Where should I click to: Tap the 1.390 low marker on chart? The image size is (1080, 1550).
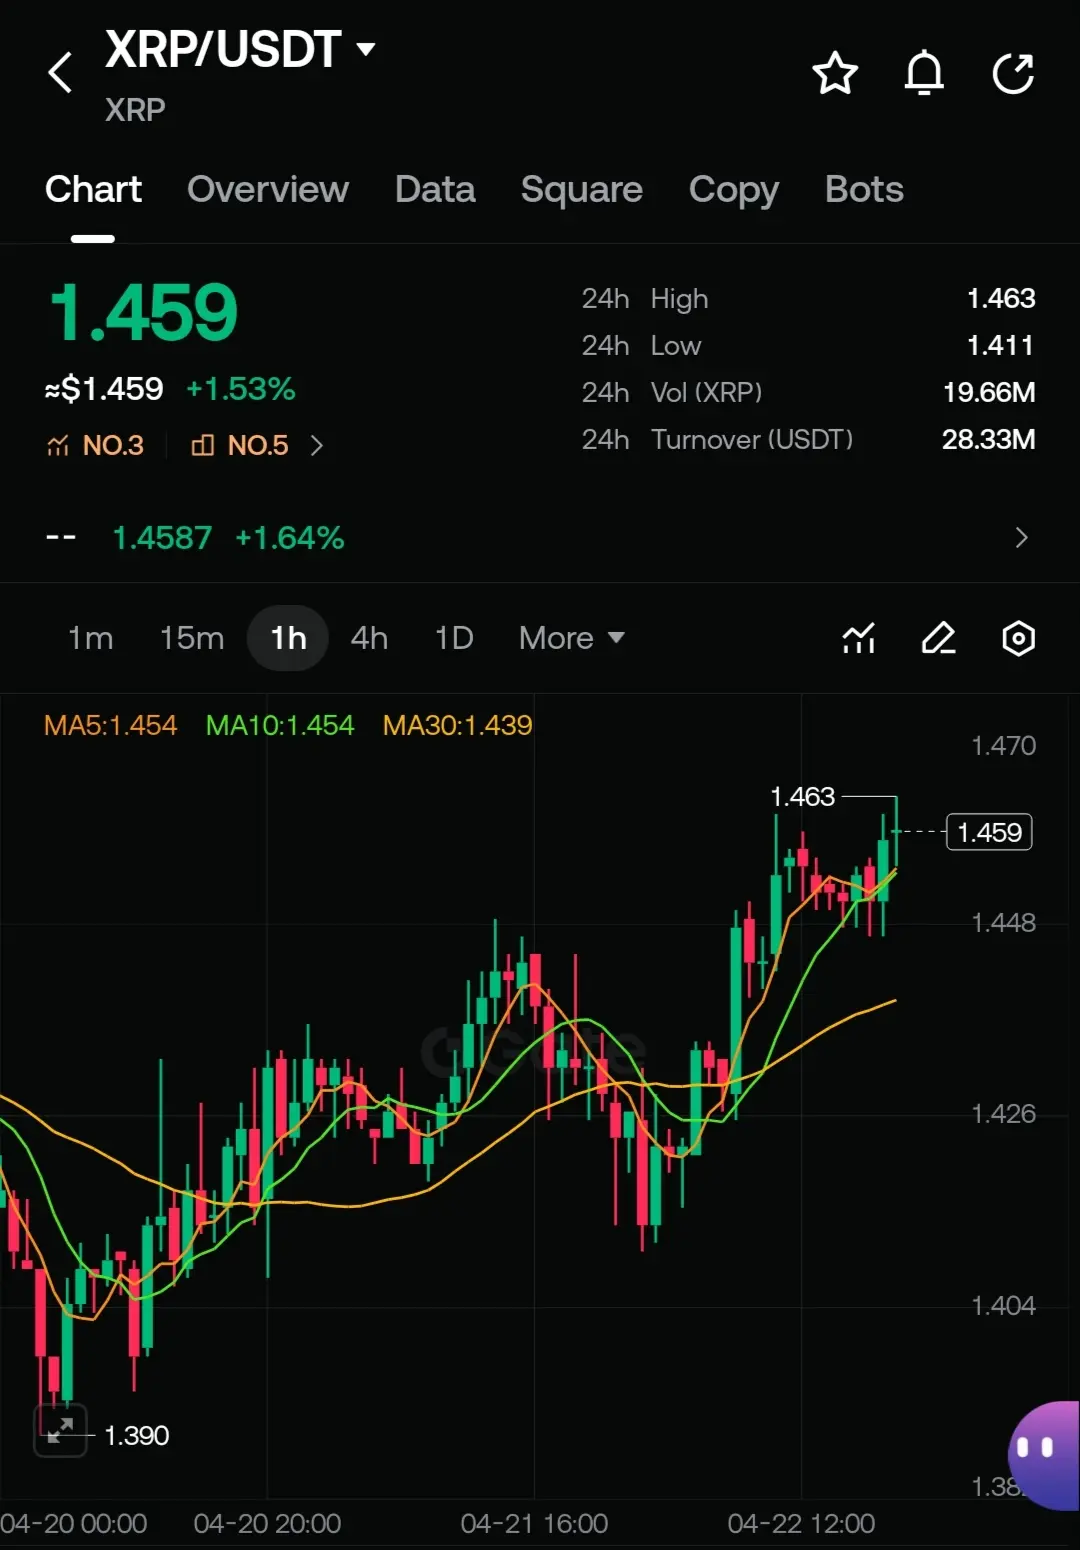137,1435
